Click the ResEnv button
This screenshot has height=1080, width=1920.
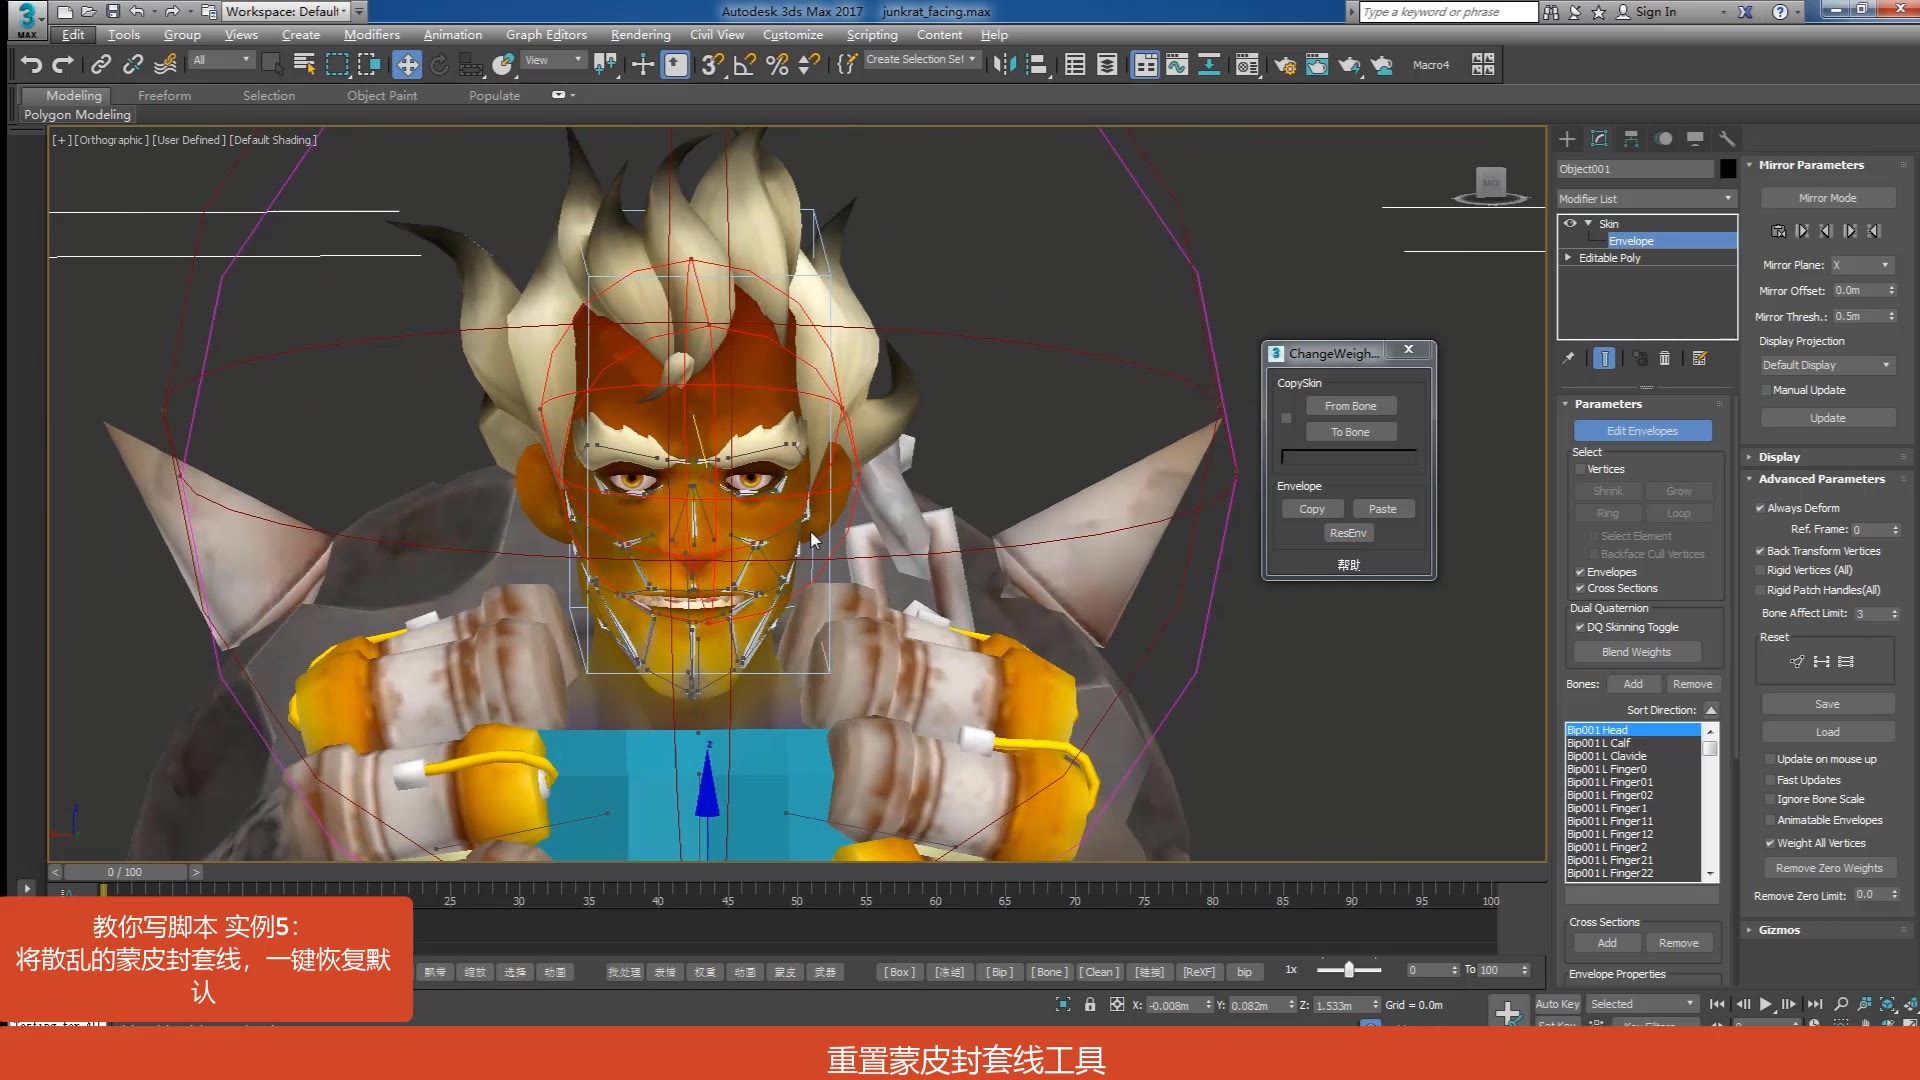coord(1348,533)
